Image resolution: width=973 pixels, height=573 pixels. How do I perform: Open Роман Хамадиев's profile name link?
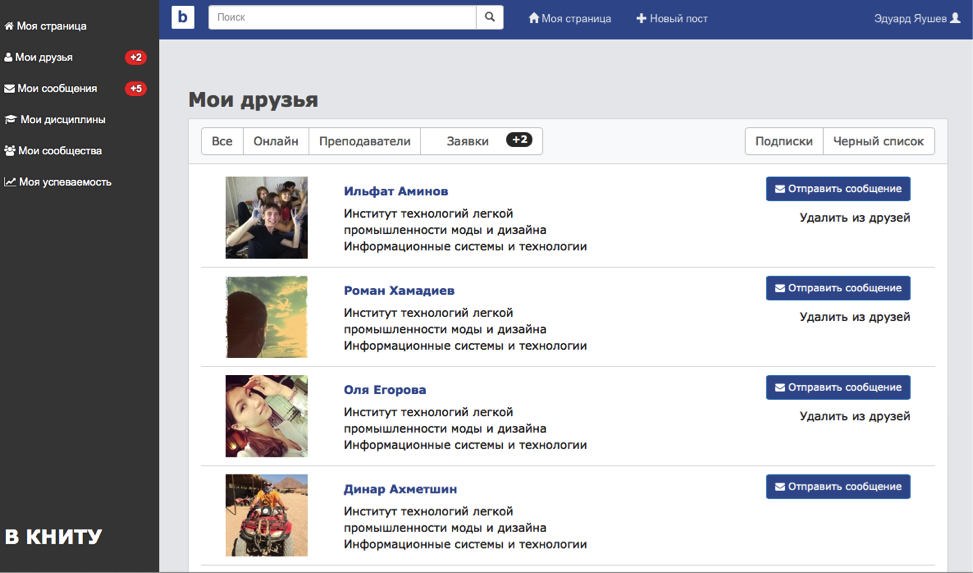tap(399, 291)
